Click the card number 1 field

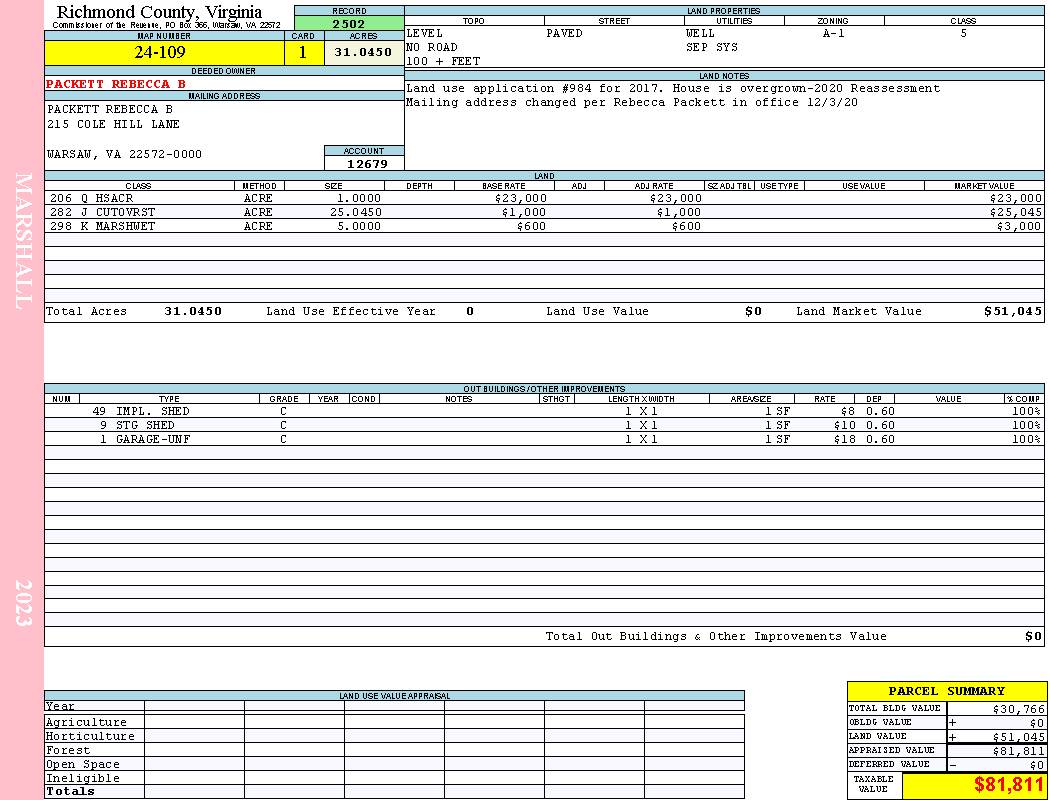pos(303,52)
